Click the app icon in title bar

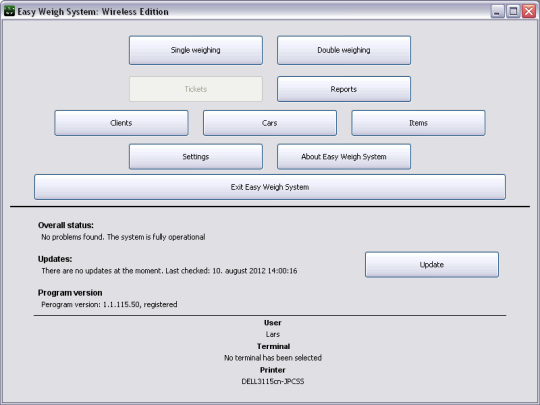(x=9, y=11)
